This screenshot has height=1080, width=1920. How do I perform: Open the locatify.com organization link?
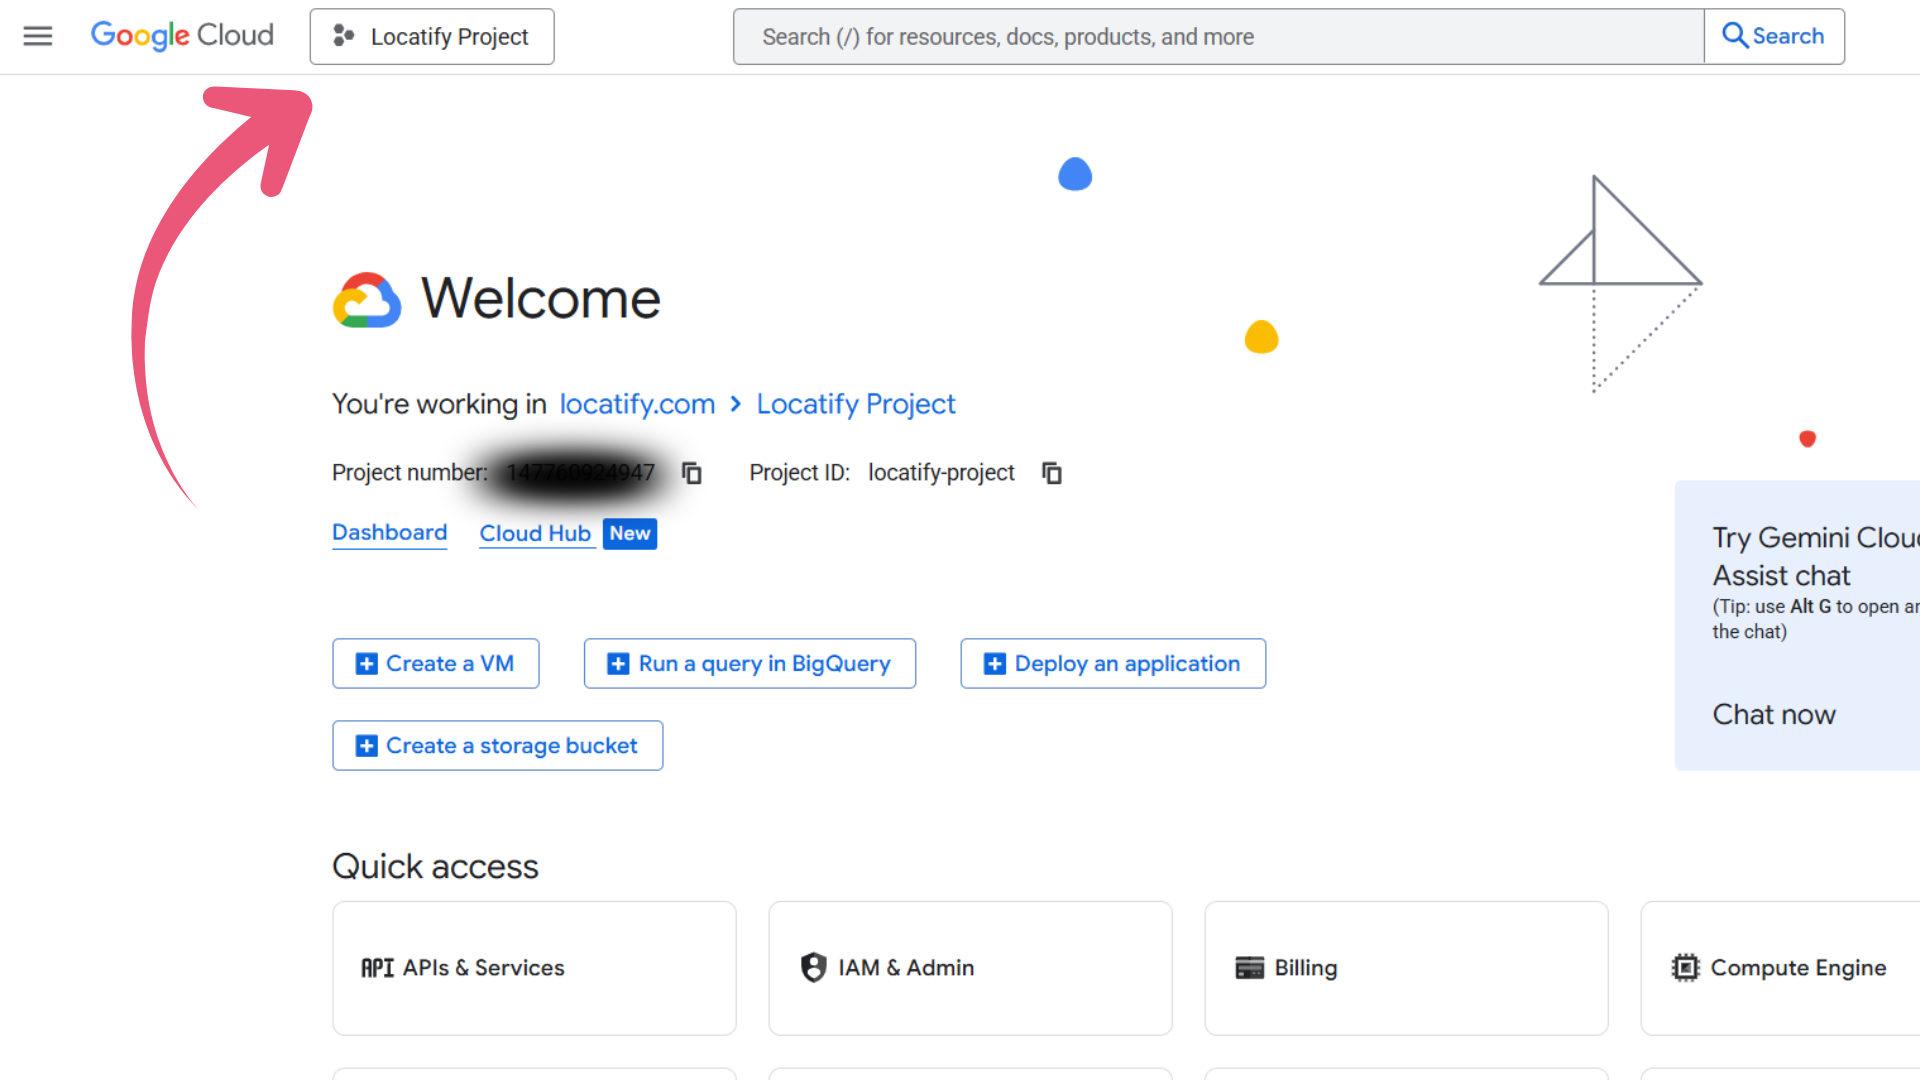point(637,404)
